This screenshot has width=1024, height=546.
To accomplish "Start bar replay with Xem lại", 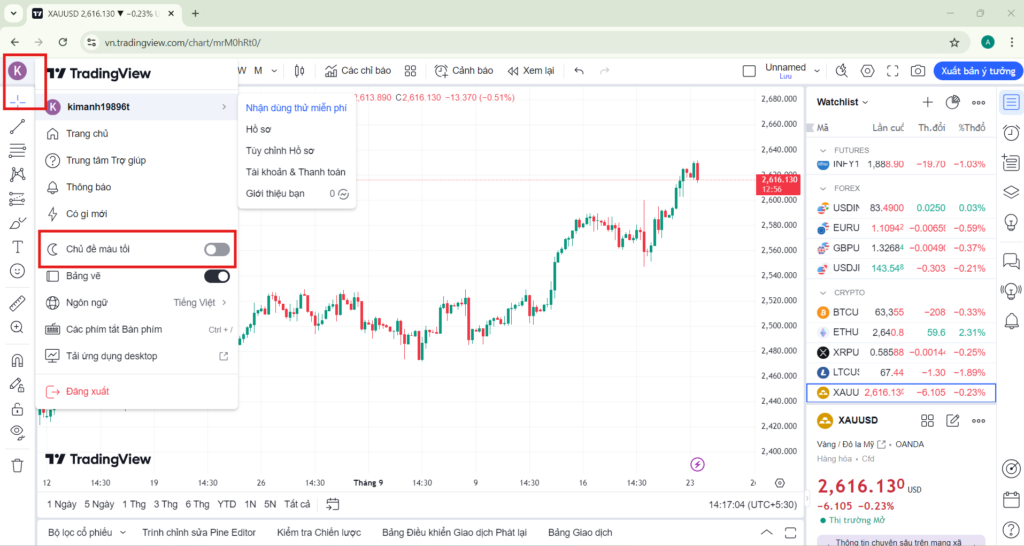I will coord(531,71).
